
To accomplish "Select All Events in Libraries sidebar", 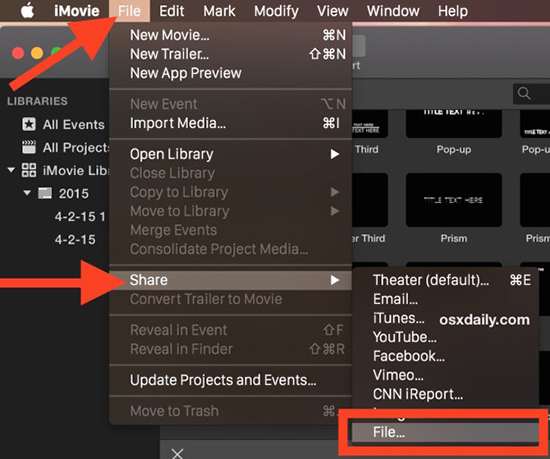I will 74,124.
